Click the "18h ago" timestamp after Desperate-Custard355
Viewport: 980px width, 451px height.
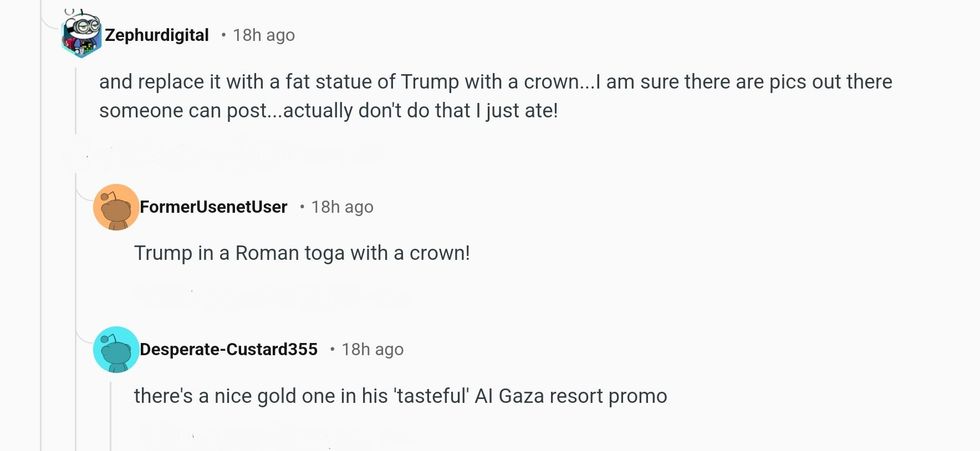pyautogui.click(x=372, y=349)
